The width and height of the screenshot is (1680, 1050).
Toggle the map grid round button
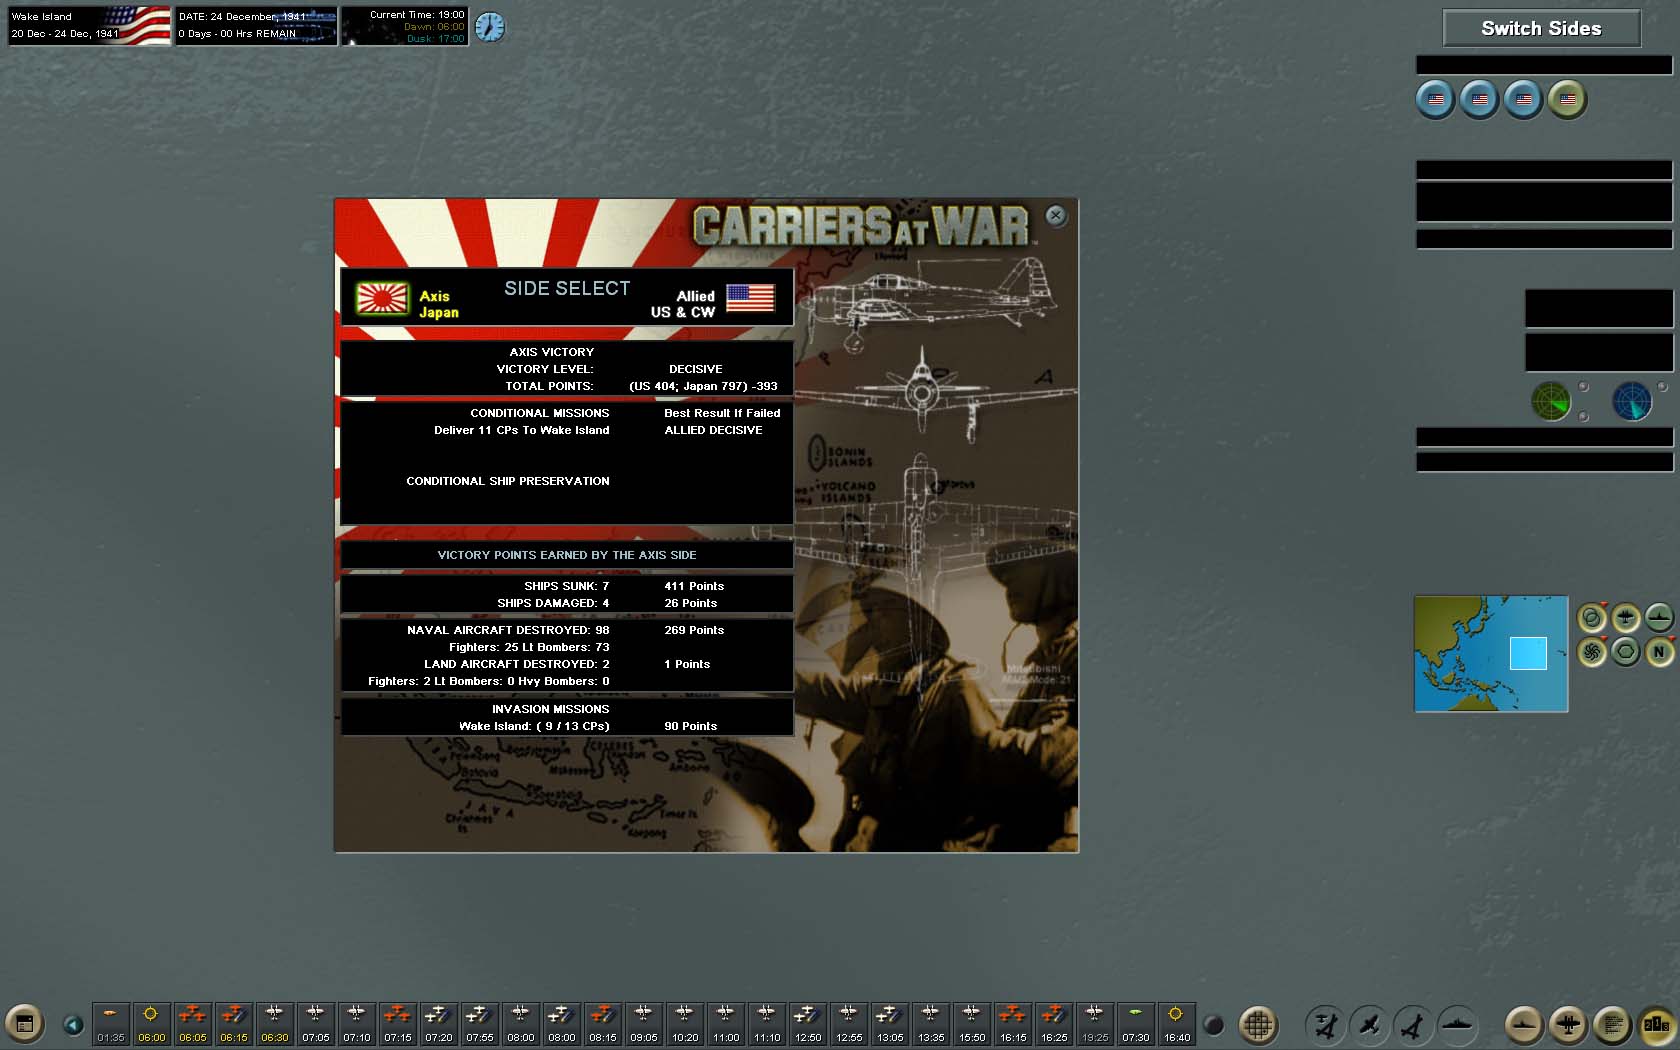[x=1258, y=1024]
